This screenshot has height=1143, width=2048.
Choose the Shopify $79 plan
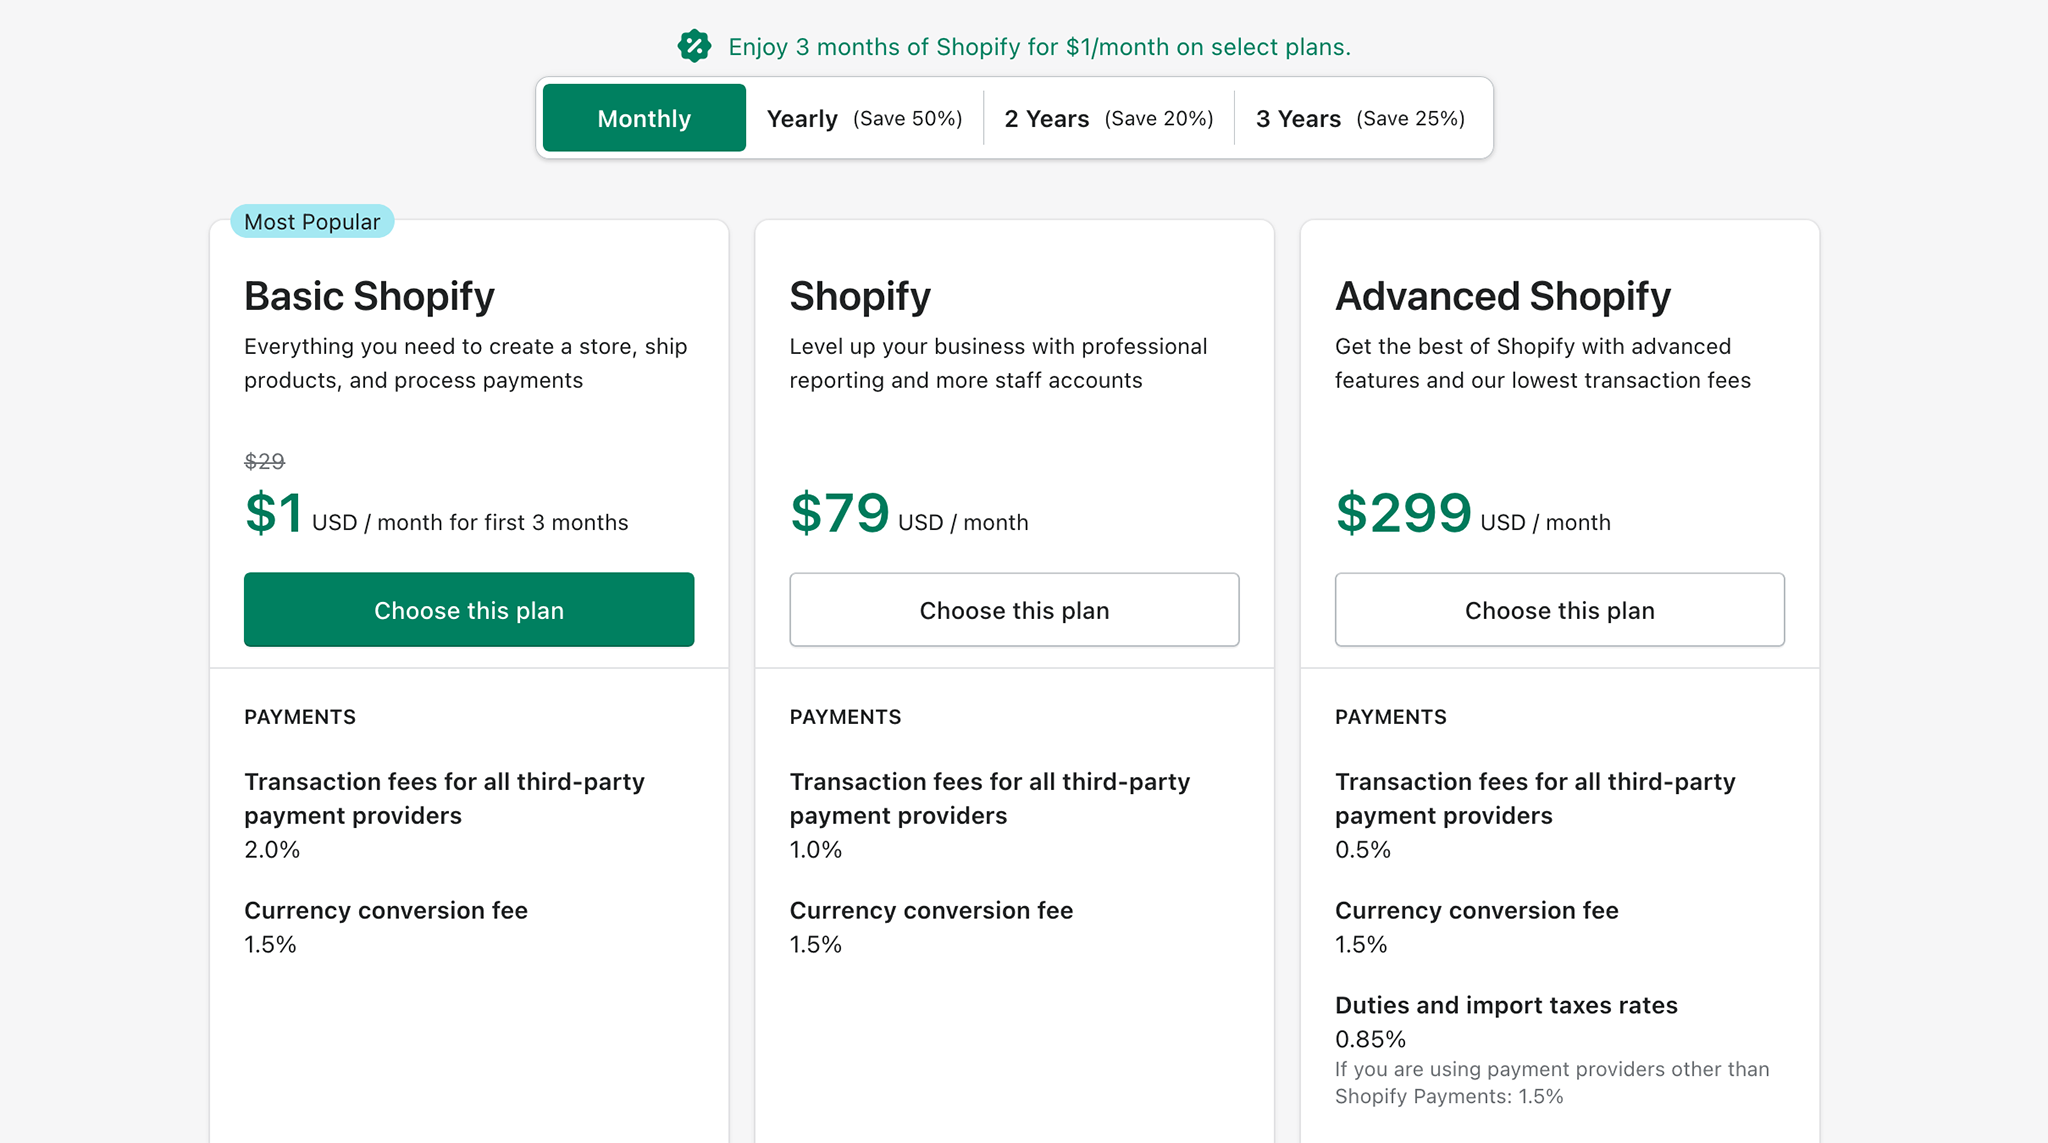pyautogui.click(x=1013, y=610)
